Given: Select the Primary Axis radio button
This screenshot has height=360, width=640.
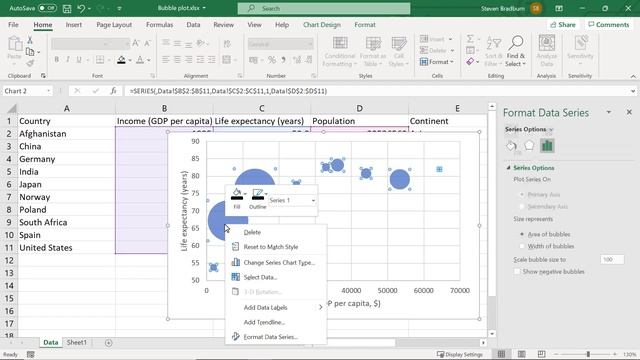Looking at the screenshot, I should pos(522,195).
